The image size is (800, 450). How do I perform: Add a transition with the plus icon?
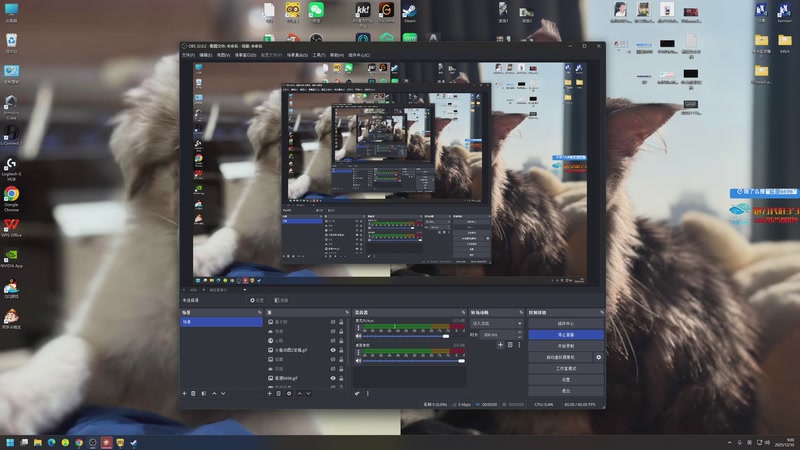click(x=500, y=345)
